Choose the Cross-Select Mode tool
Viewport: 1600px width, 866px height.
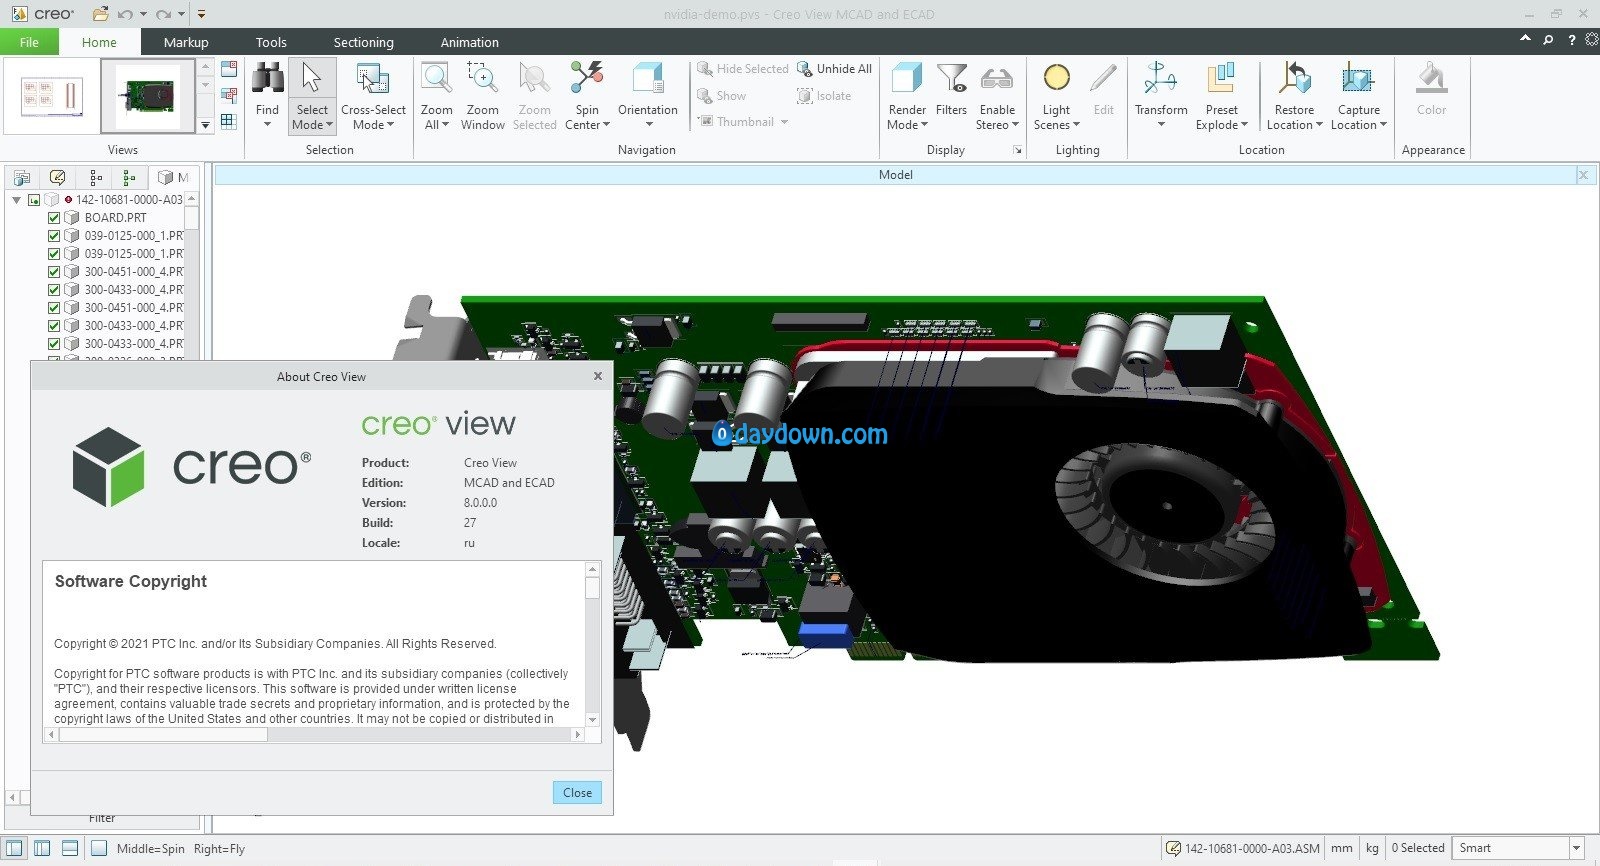(373, 79)
